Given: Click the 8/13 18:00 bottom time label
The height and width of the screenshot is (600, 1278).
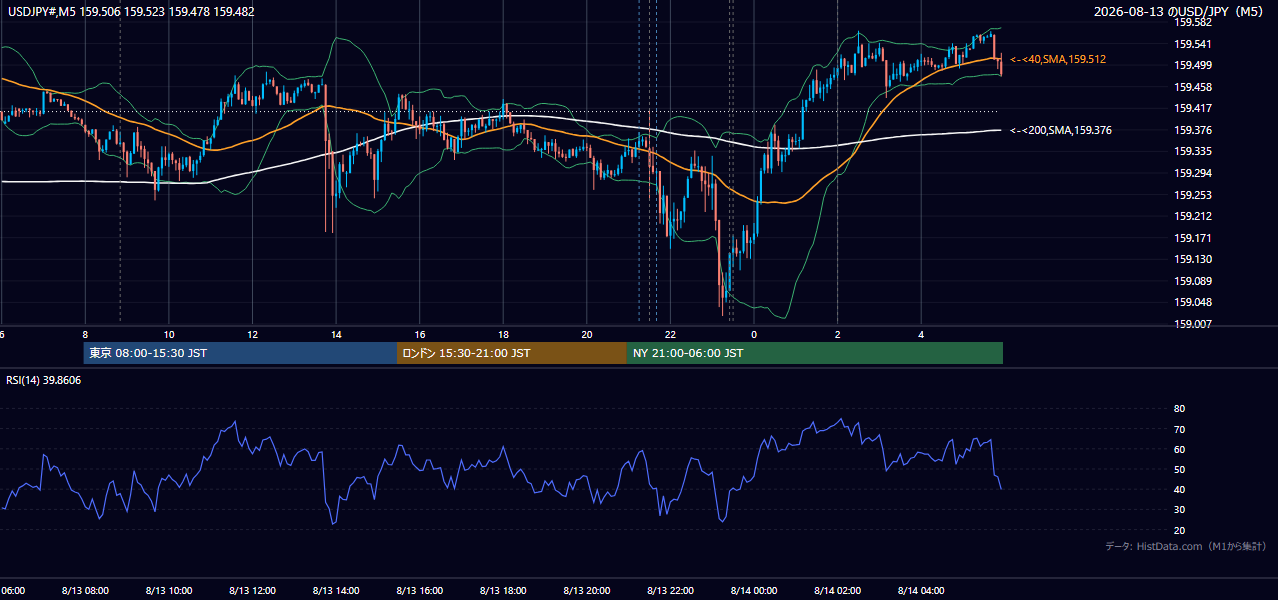Looking at the screenshot, I should click(503, 590).
